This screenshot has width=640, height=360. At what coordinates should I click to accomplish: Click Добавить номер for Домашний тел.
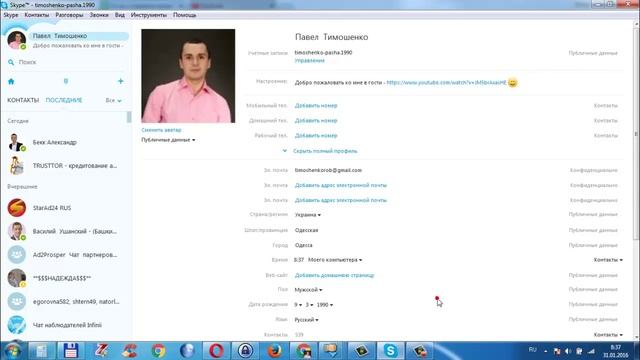(x=316, y=121)
